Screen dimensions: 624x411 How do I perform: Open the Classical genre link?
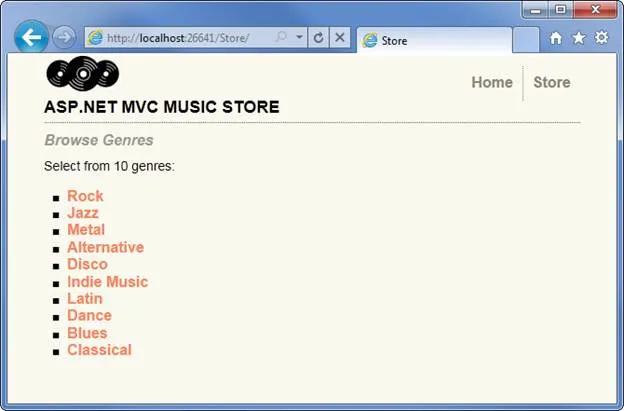point(99,350)
